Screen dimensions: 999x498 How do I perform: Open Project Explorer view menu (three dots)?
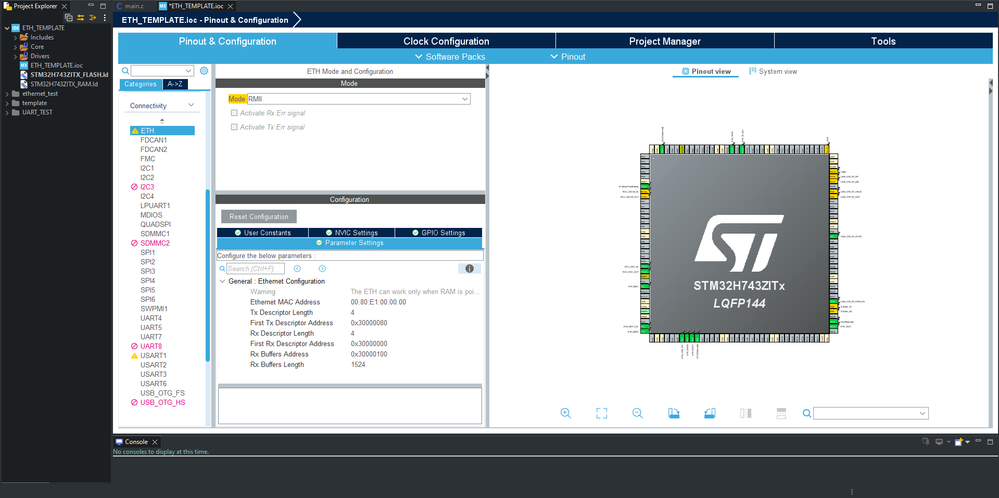pos(104,17)
